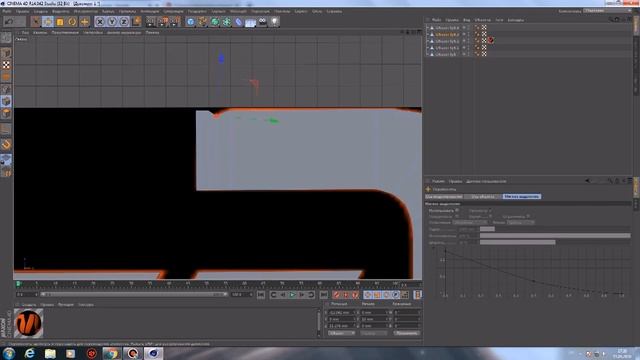This screenshot has height=360, width=640.
Task: Switch to the highlighted soft selection tab
Action: [x=522, y=196]
